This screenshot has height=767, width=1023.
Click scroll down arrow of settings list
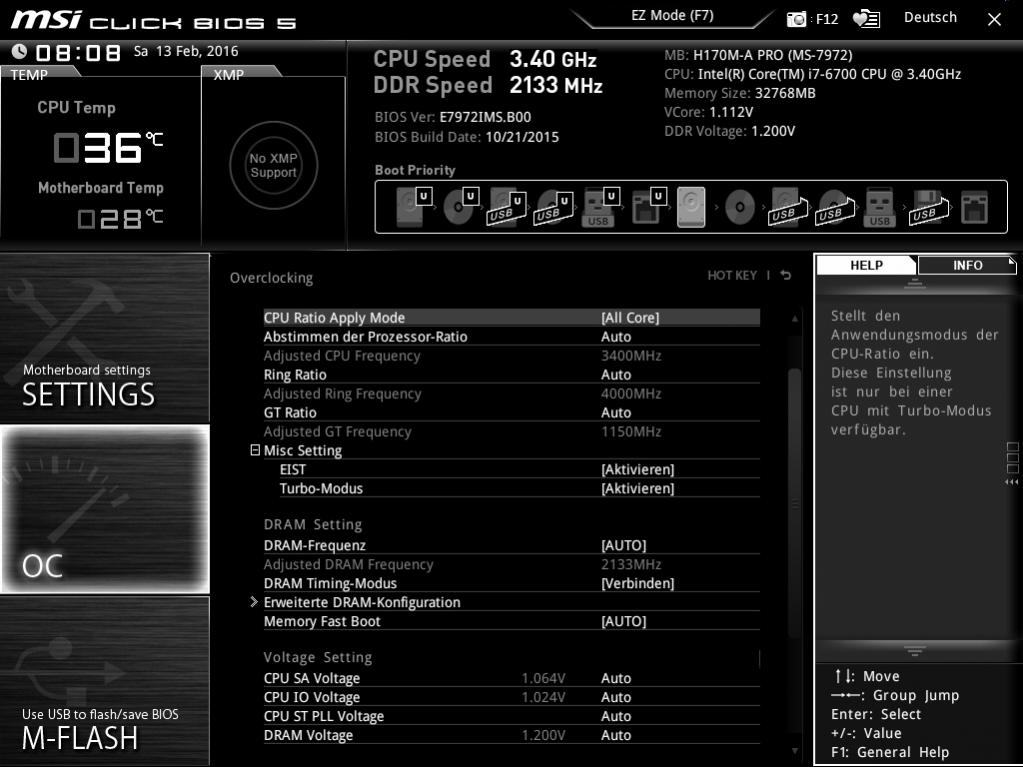pos(795,751)
